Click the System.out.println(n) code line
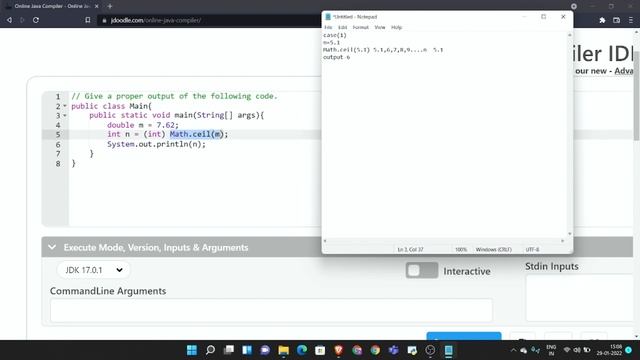This screenshot has height=360, width=640. pos(156,144)
